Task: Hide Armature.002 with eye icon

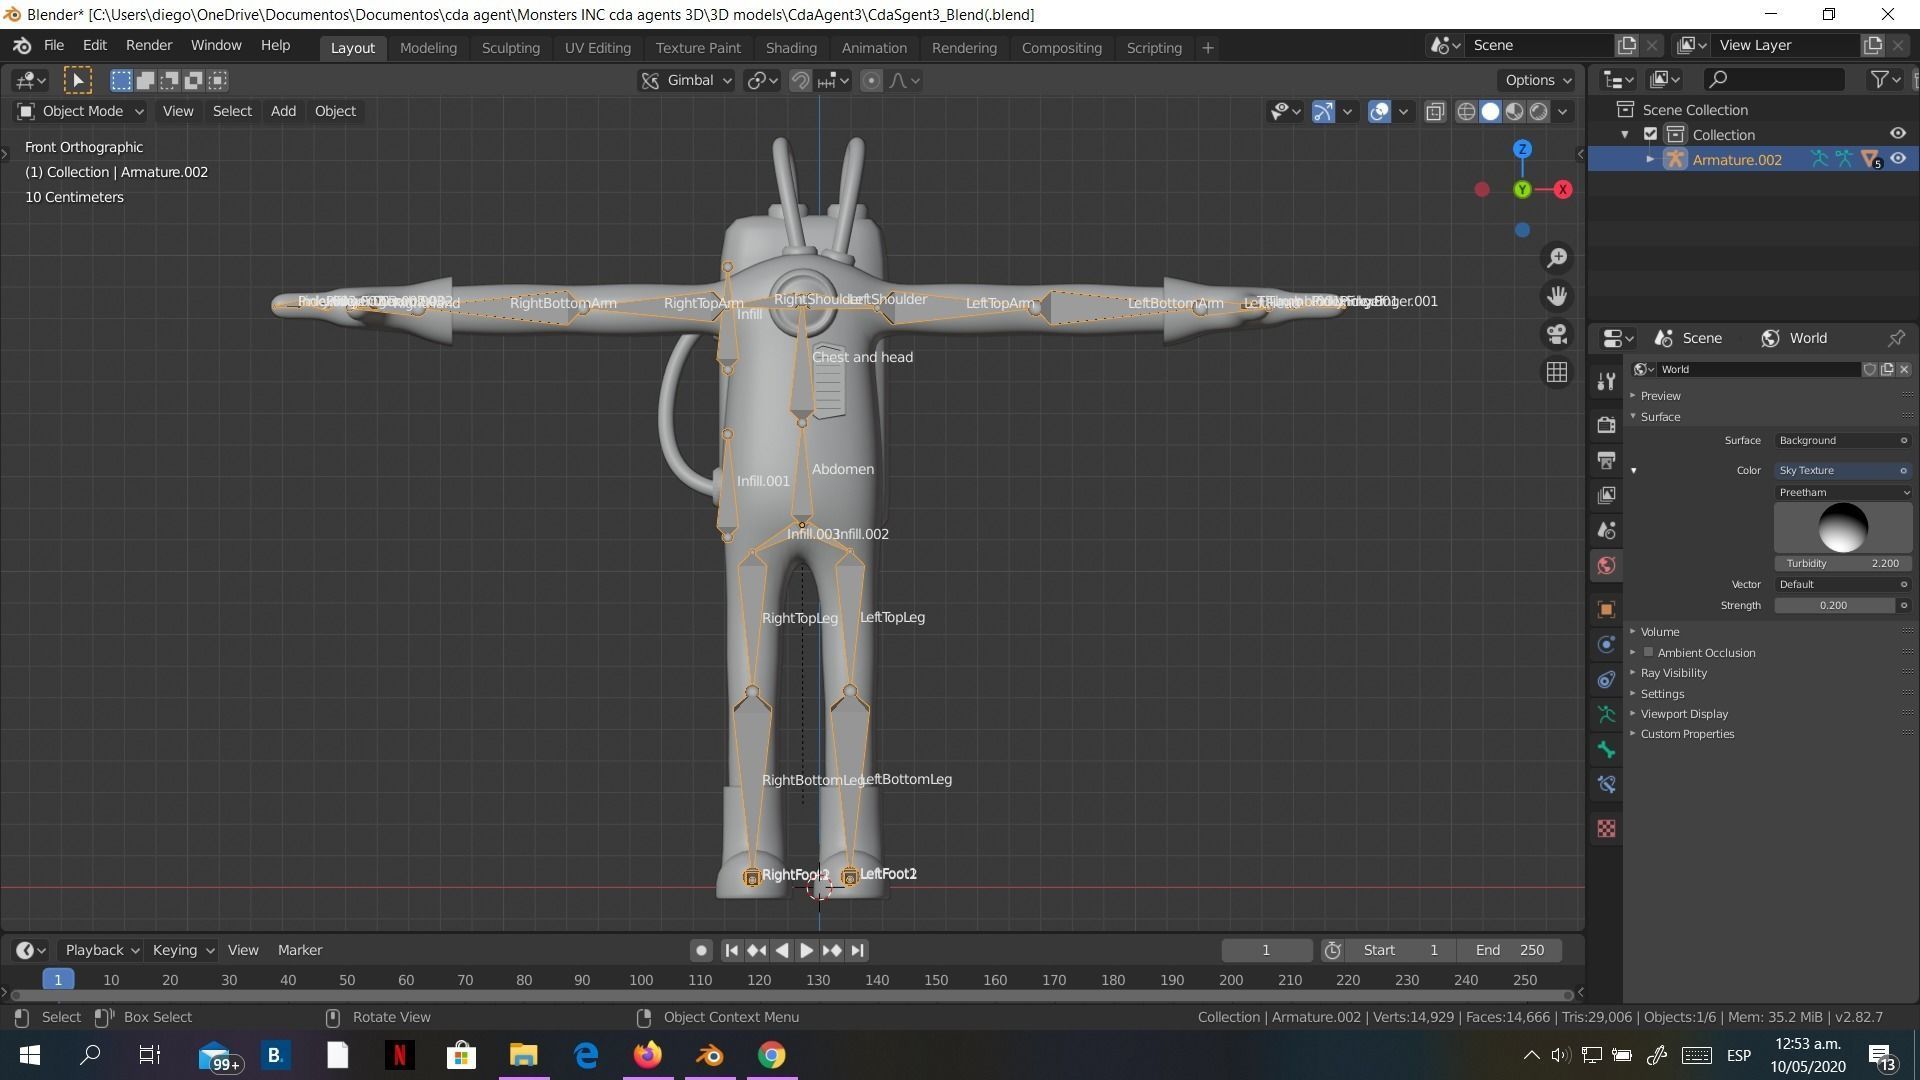Action: [1898, 159]
